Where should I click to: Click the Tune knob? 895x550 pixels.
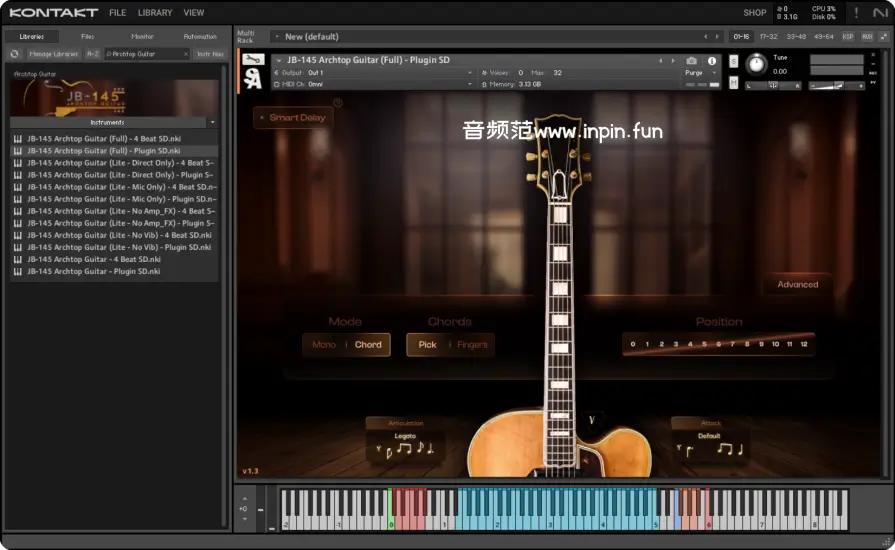tap(757, 65)
